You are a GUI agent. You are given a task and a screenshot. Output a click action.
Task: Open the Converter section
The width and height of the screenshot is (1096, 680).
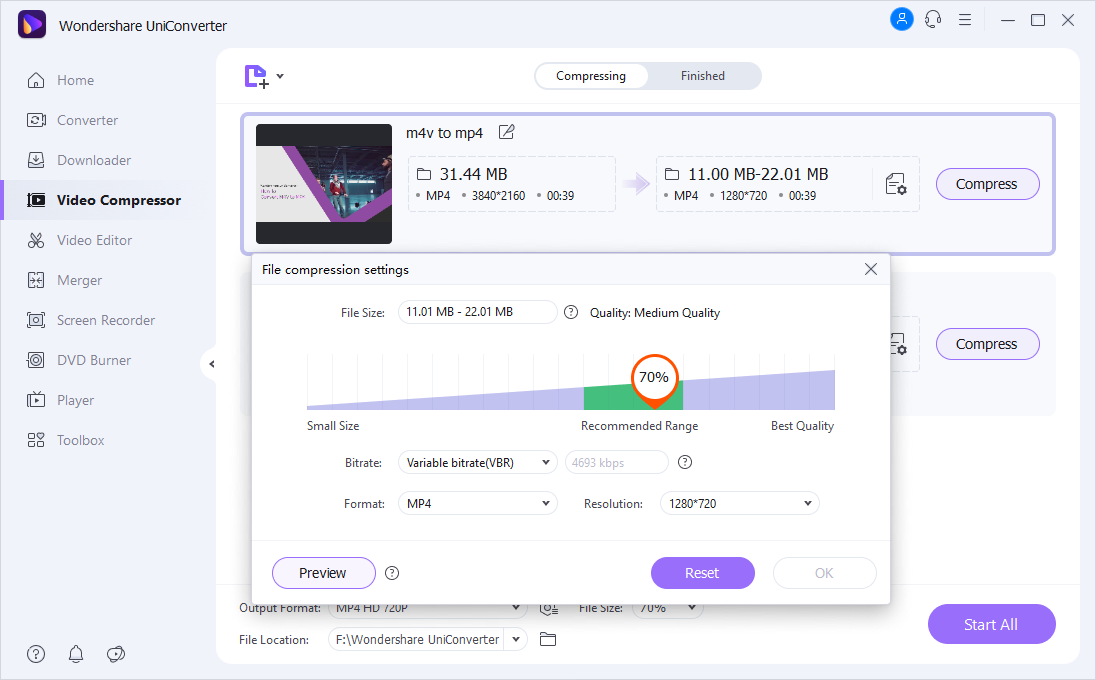pos(72,120)
